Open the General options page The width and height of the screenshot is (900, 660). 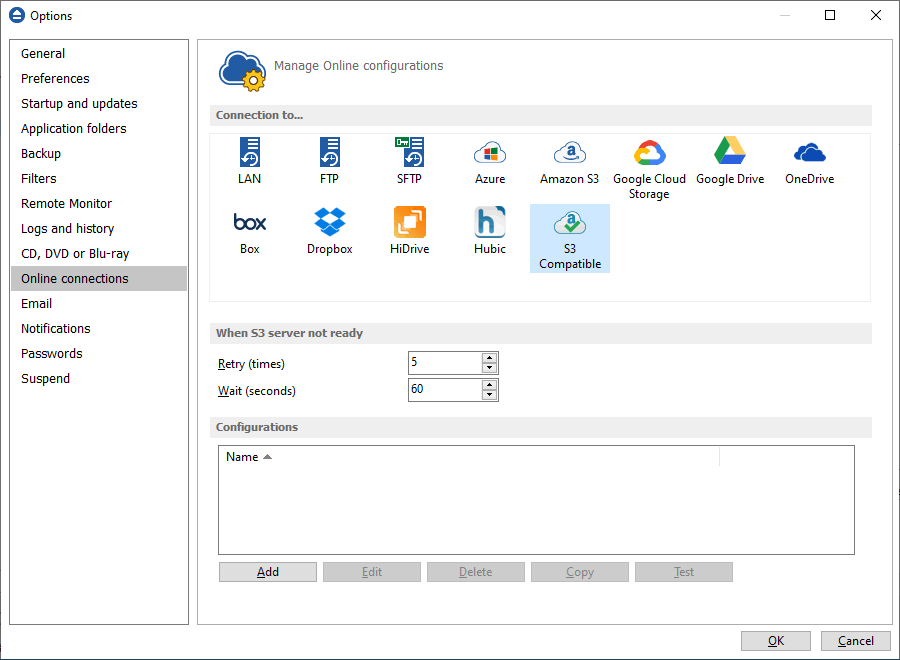coord(99,53)
